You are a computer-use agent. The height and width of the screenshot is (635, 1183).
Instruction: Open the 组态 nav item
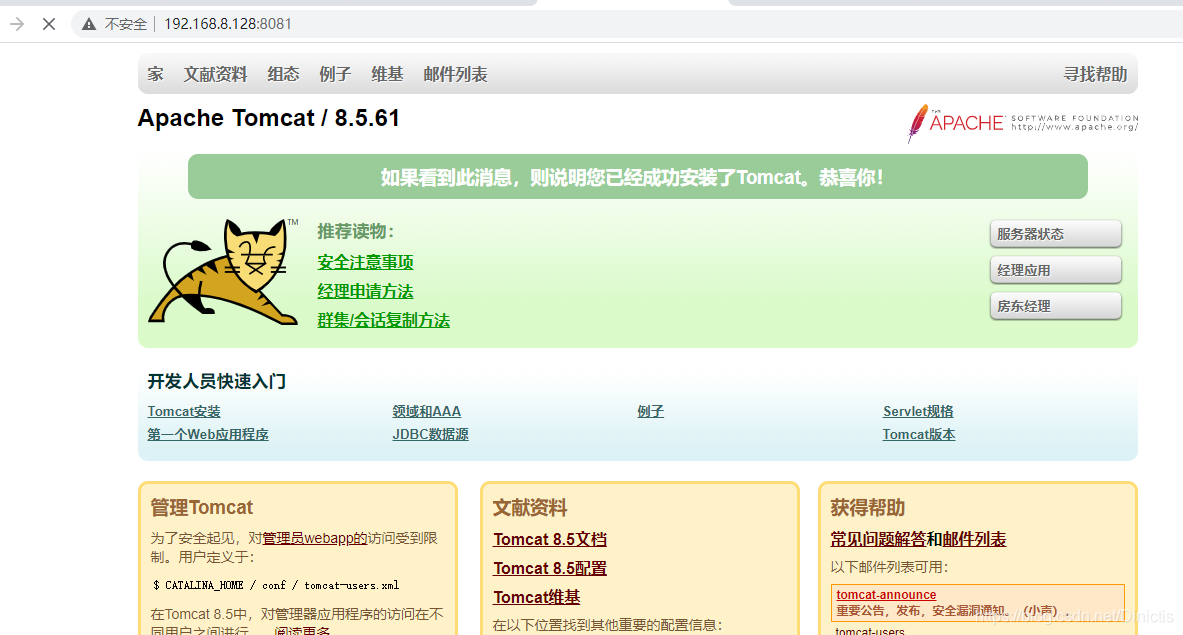(x=283, y=74)
